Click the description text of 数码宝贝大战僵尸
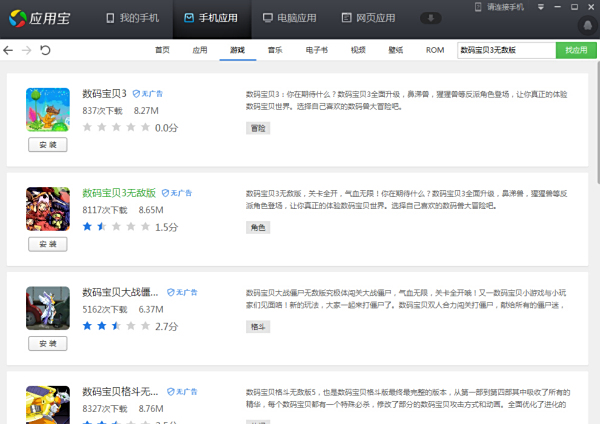This screenshot has height=424, width=600. coord(406,299)
